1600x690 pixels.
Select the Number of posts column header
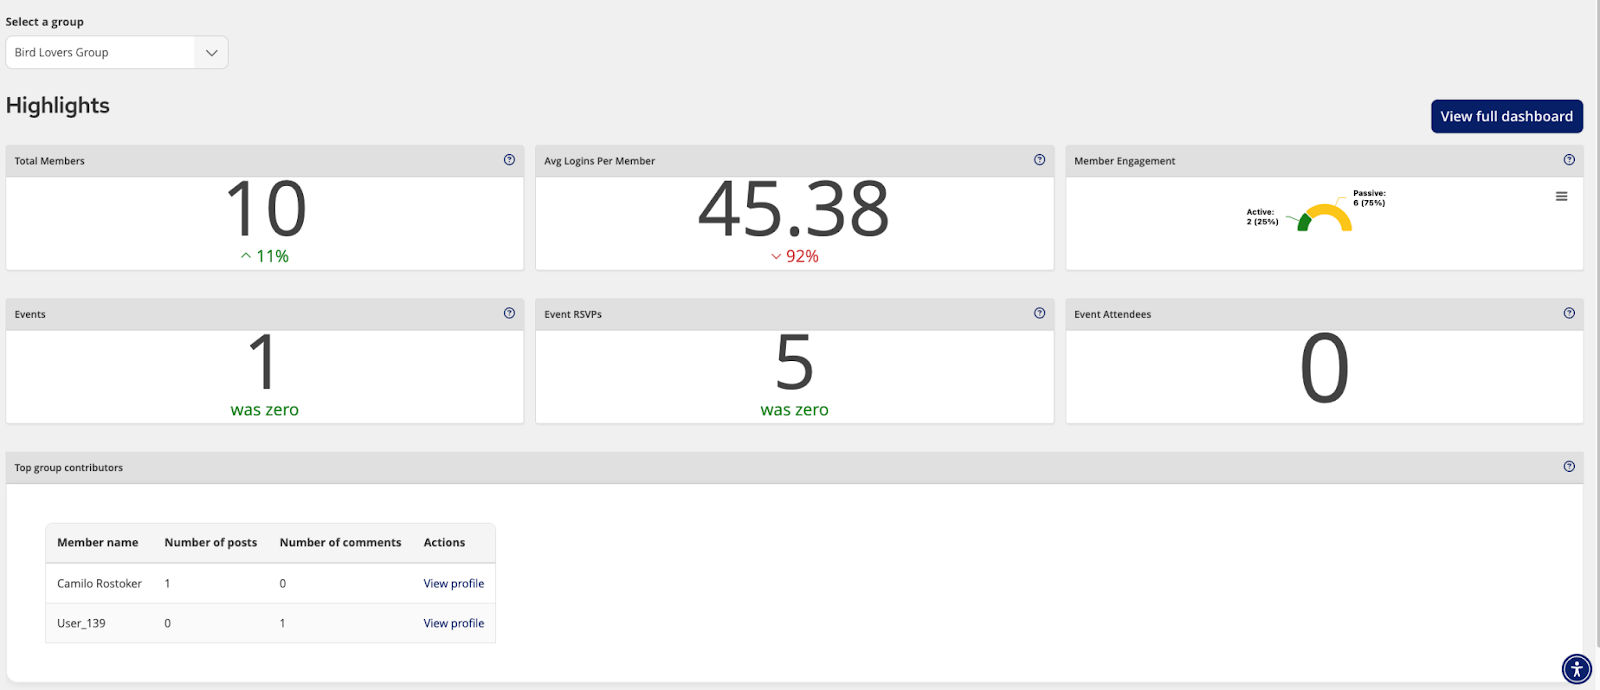210,542
